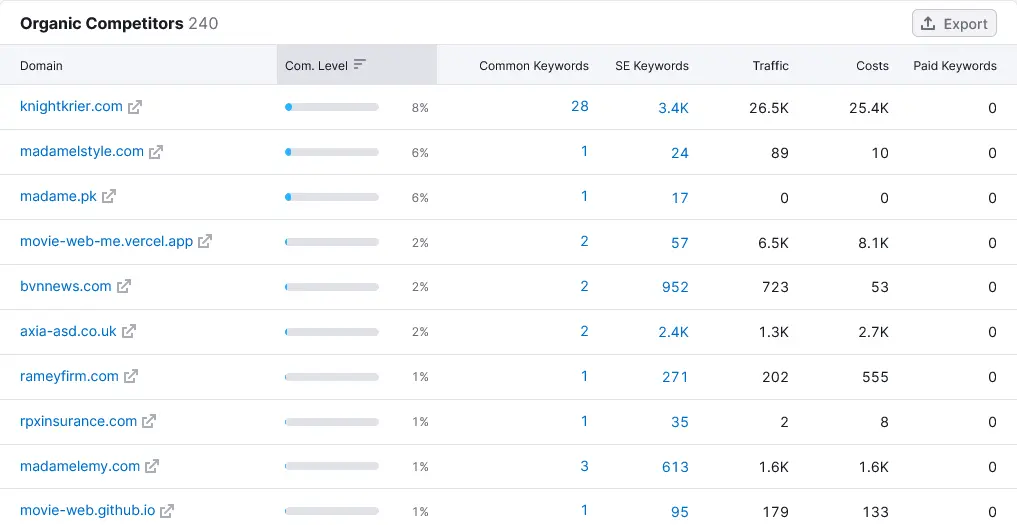Open external link icon for movie-web-me.vercel.app
The image size is (1017, 525).
(x=205, y=241)
